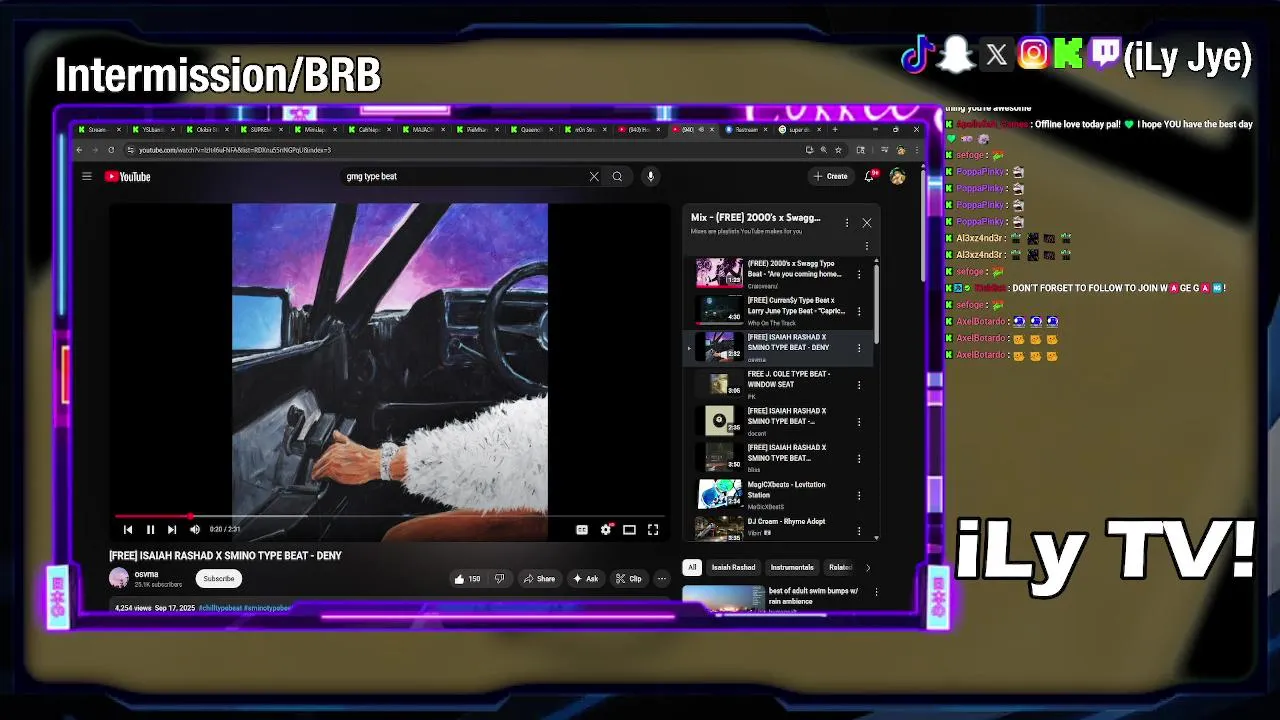Open the osvma channel avatar
The height and width of the screenshot is (720, 1280).
[119, 578]
